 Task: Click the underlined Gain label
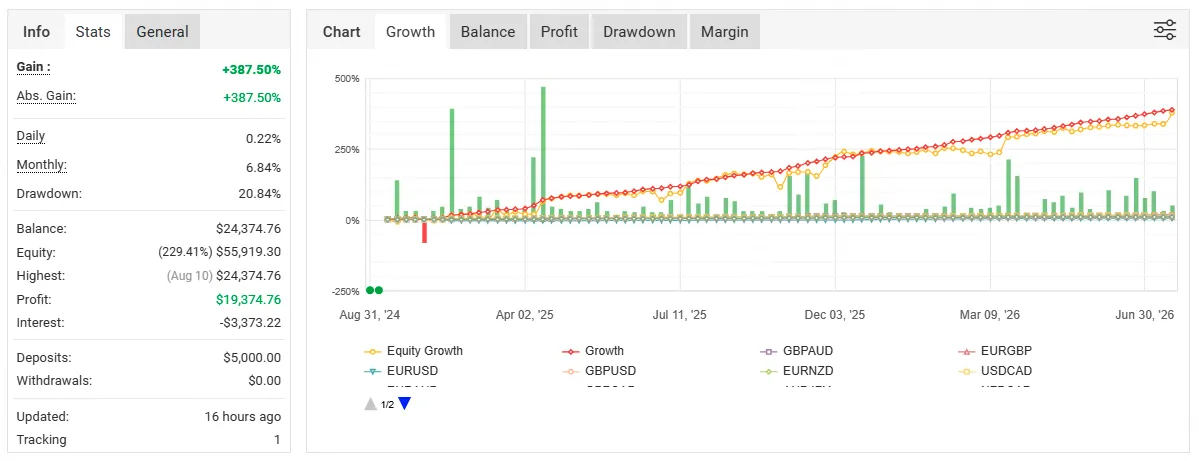[x=34, y=67]
